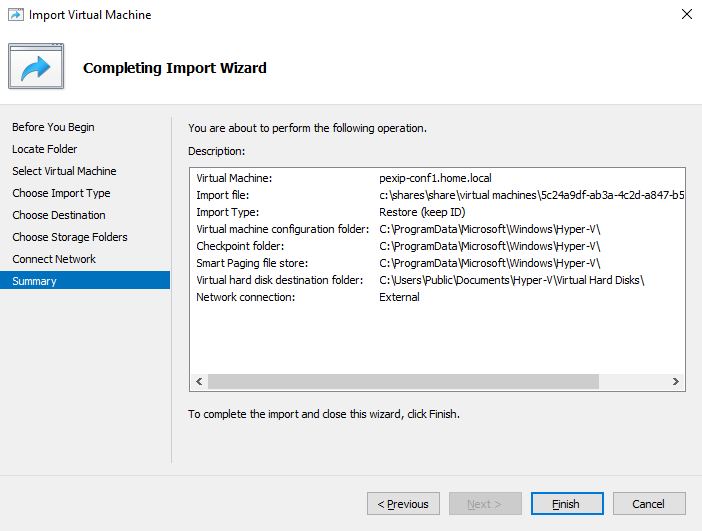Image resolution: width=702 pixels, height=531 pixels.
Task: Click the Previous button
Action: click(403, 504)
